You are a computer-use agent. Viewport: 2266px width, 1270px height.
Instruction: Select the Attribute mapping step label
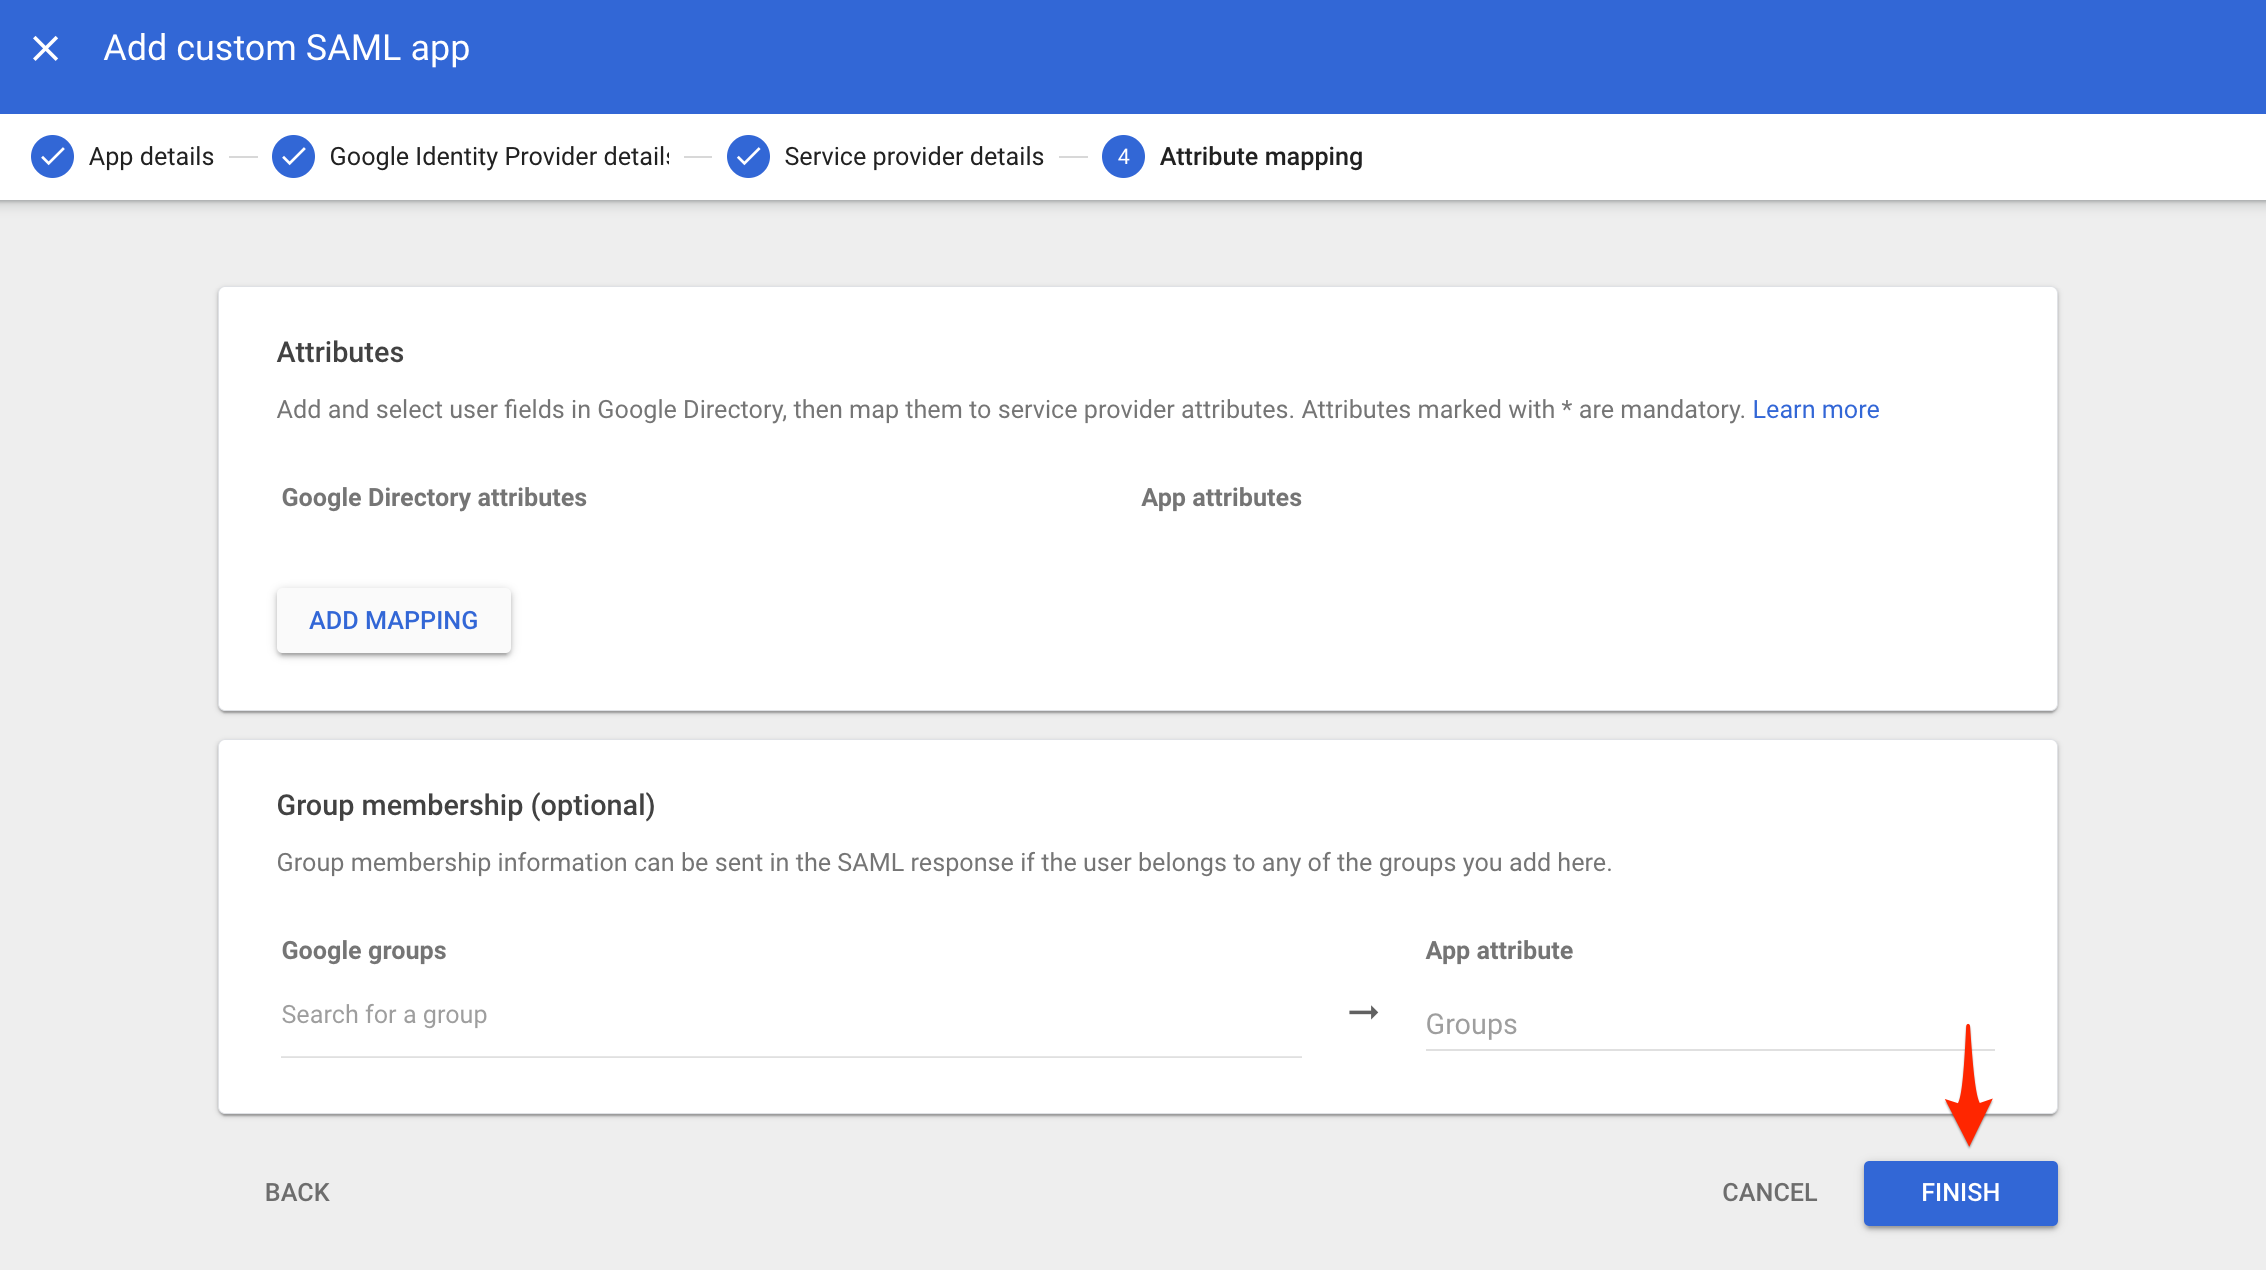[1261, 157]
